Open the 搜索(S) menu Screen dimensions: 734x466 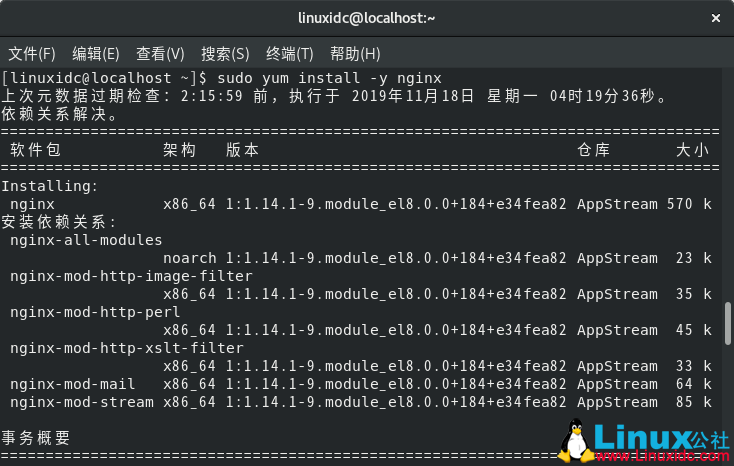tap(225, 54)
